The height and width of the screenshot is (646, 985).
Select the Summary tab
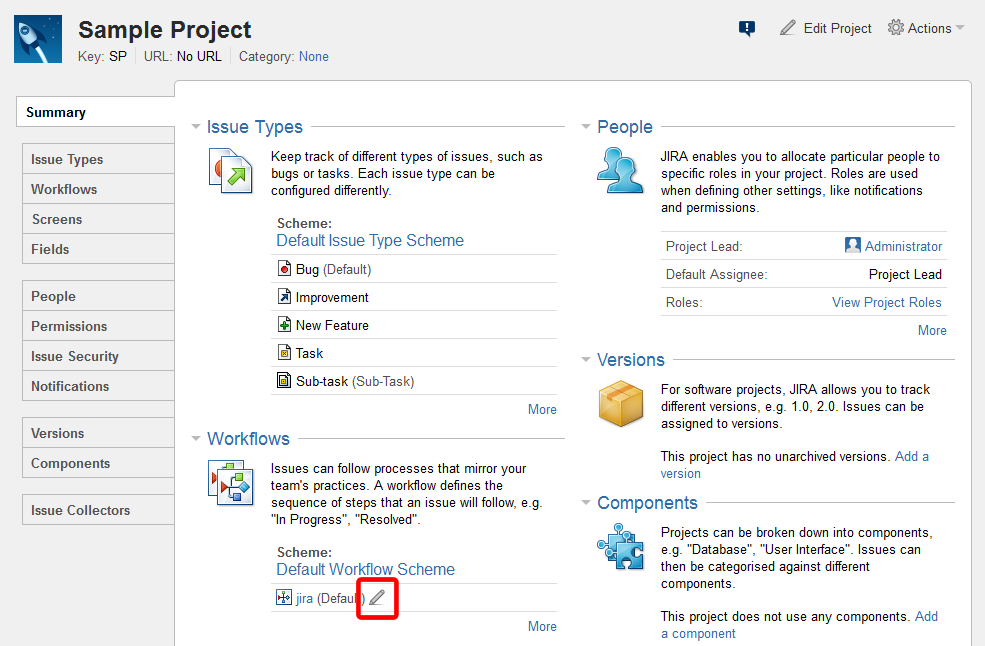click(x=95, y=112)
